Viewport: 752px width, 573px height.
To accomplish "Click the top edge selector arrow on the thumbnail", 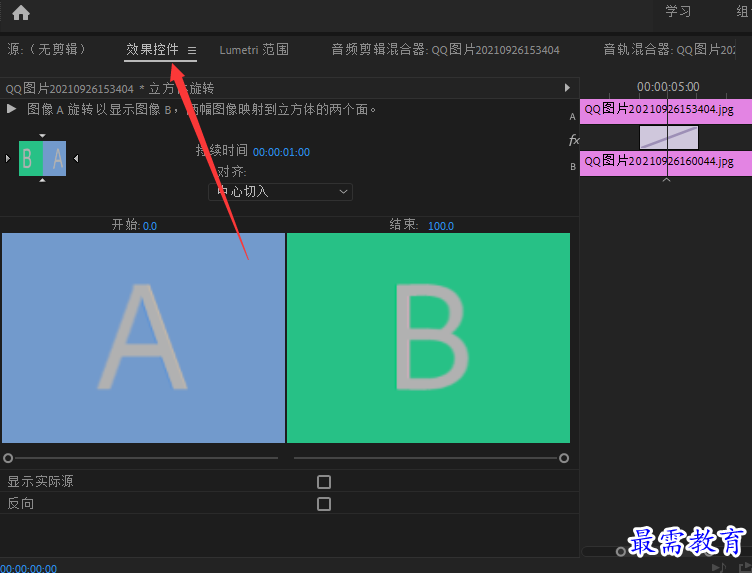I will 42,136.
